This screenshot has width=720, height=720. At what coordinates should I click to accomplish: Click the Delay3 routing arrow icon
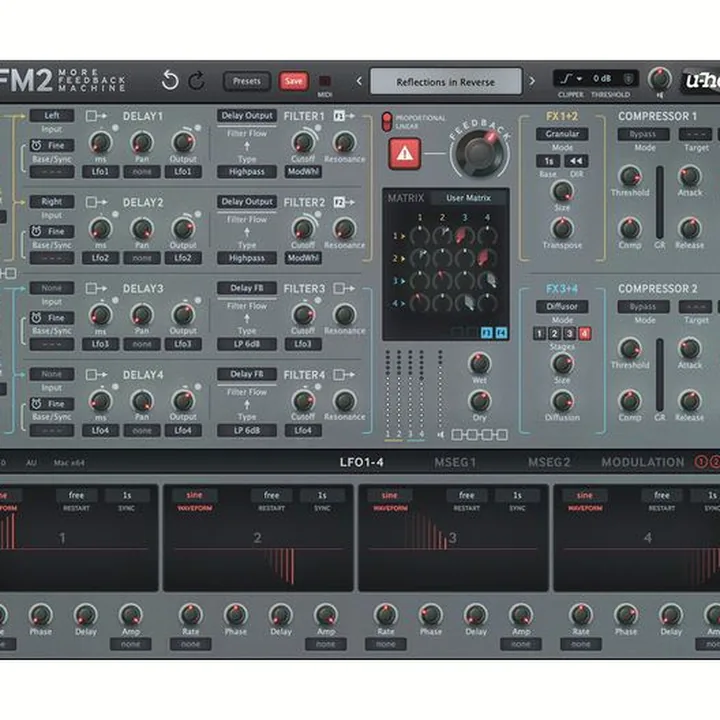pos(96,288)
